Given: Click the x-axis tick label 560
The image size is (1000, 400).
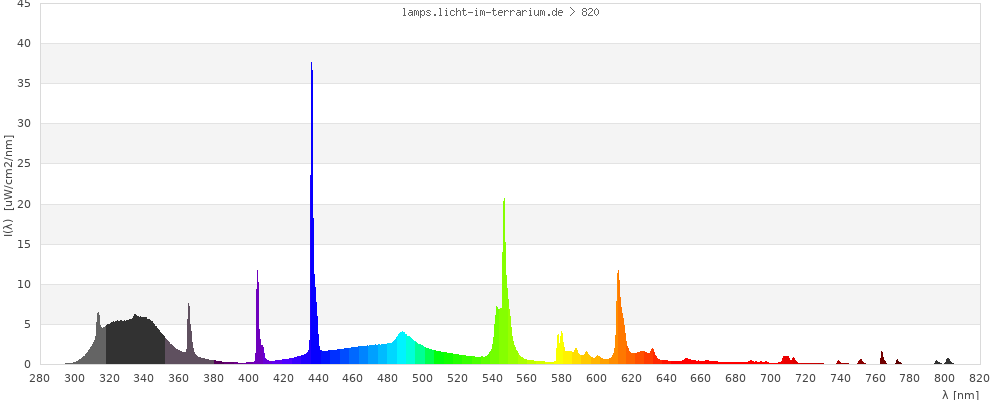Looking at the screenshot, I should click(x=527, y=378).
